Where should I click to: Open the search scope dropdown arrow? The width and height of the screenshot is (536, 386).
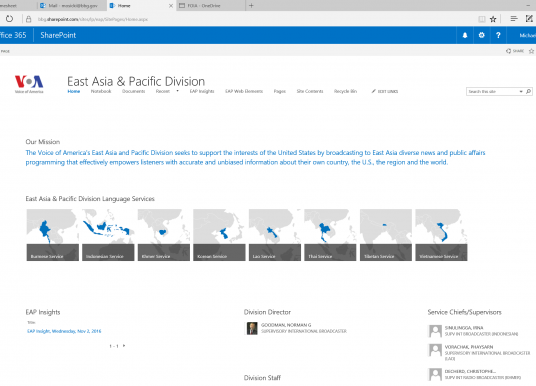click(x=521, y=92)
